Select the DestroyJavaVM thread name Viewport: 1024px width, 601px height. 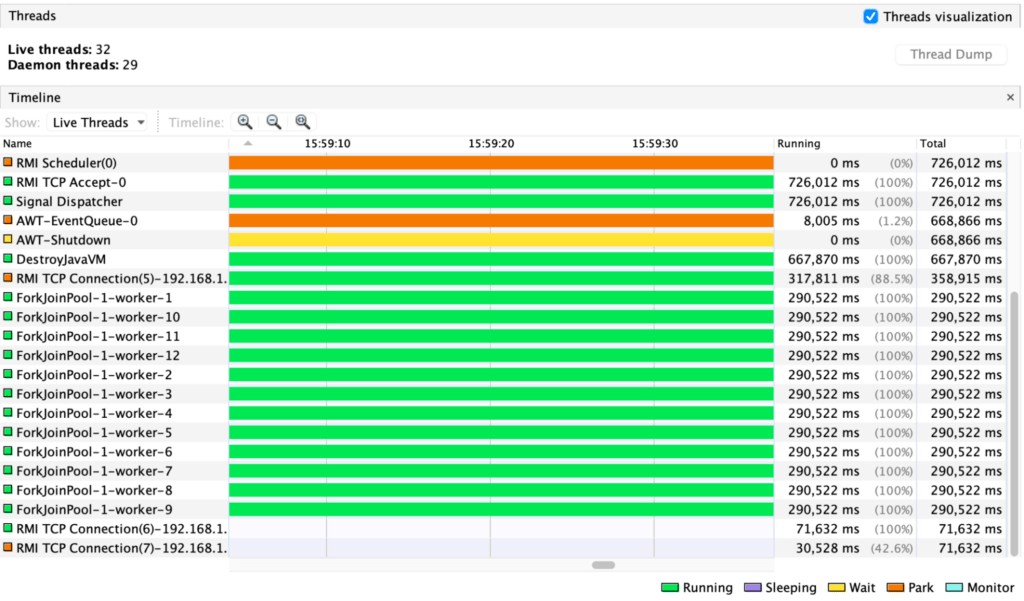coord(61,259)
